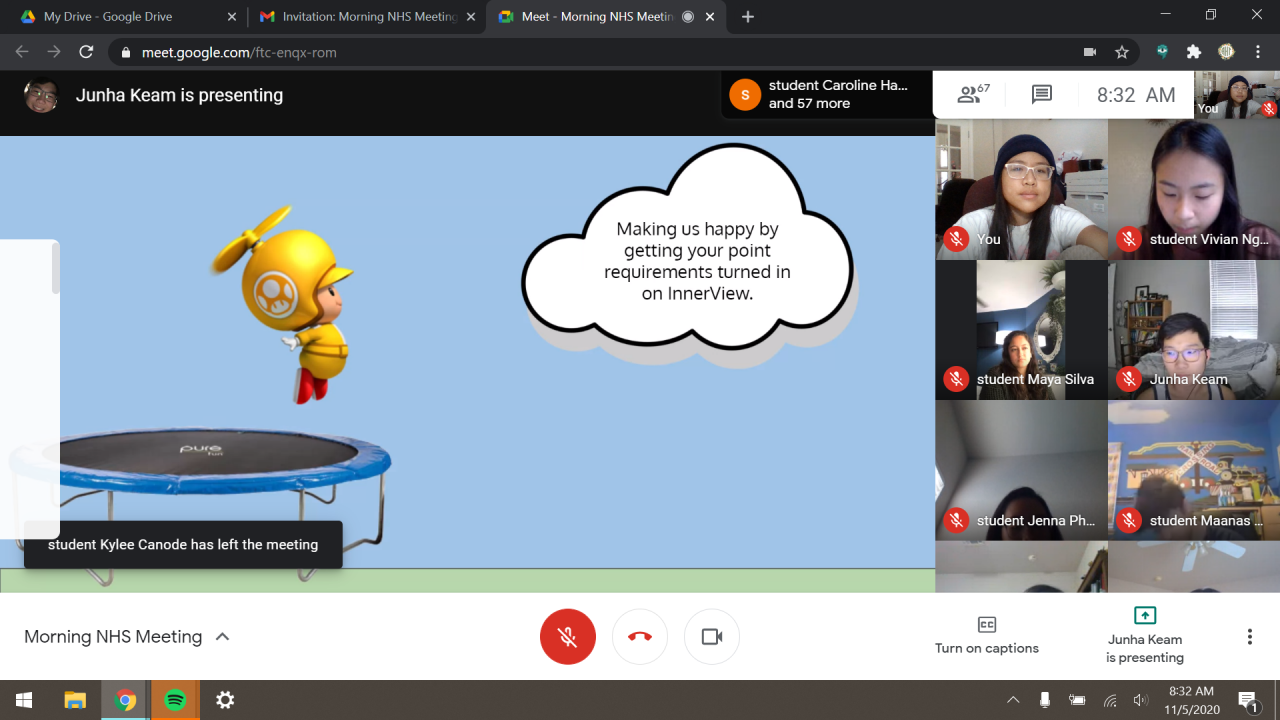Open Settings gear from the taskbar
The width and height of the screenshot is (1280, 720).
[225, 700]
